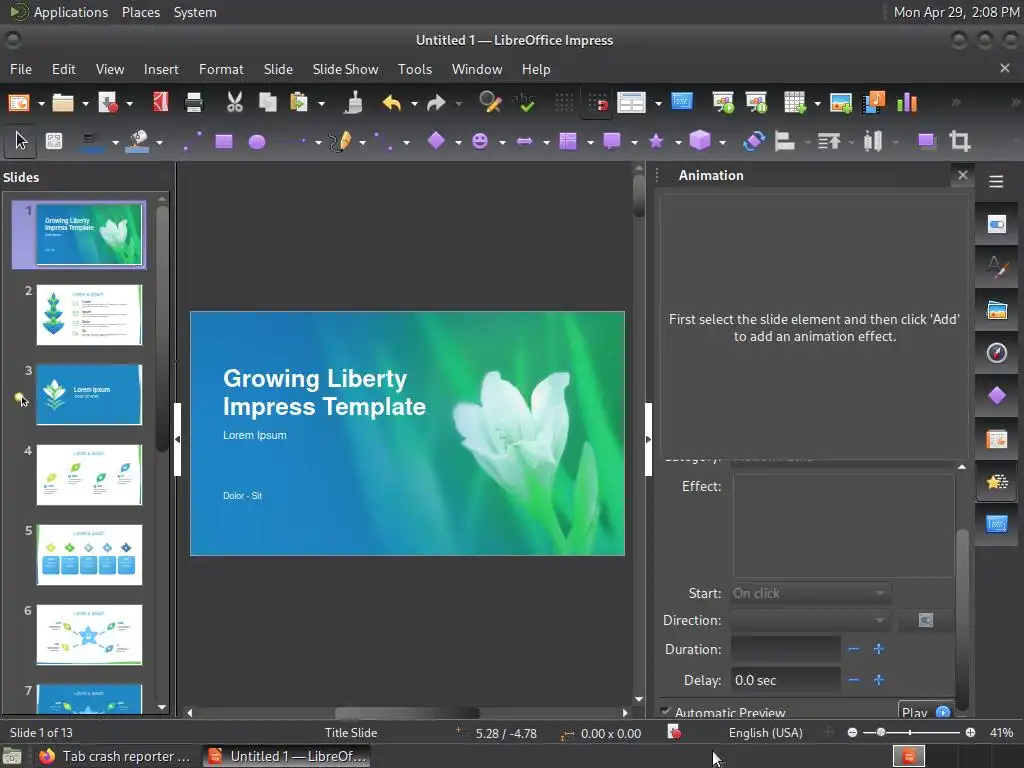The width and height of the screenshot is (1024, 768).
Task: Click English (USA) language in status bar
Action: coord(765,733)
